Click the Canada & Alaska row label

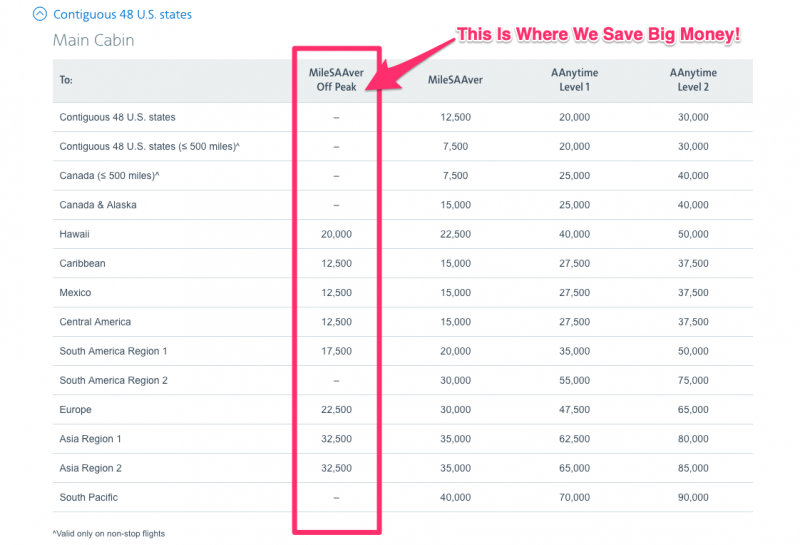[x=98, y=205]
